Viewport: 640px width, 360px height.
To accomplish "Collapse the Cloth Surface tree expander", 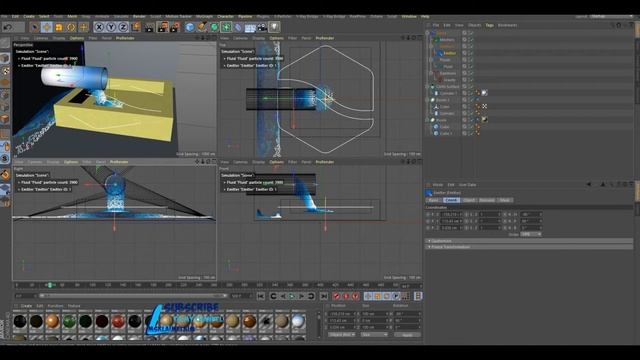I will 428,87.
